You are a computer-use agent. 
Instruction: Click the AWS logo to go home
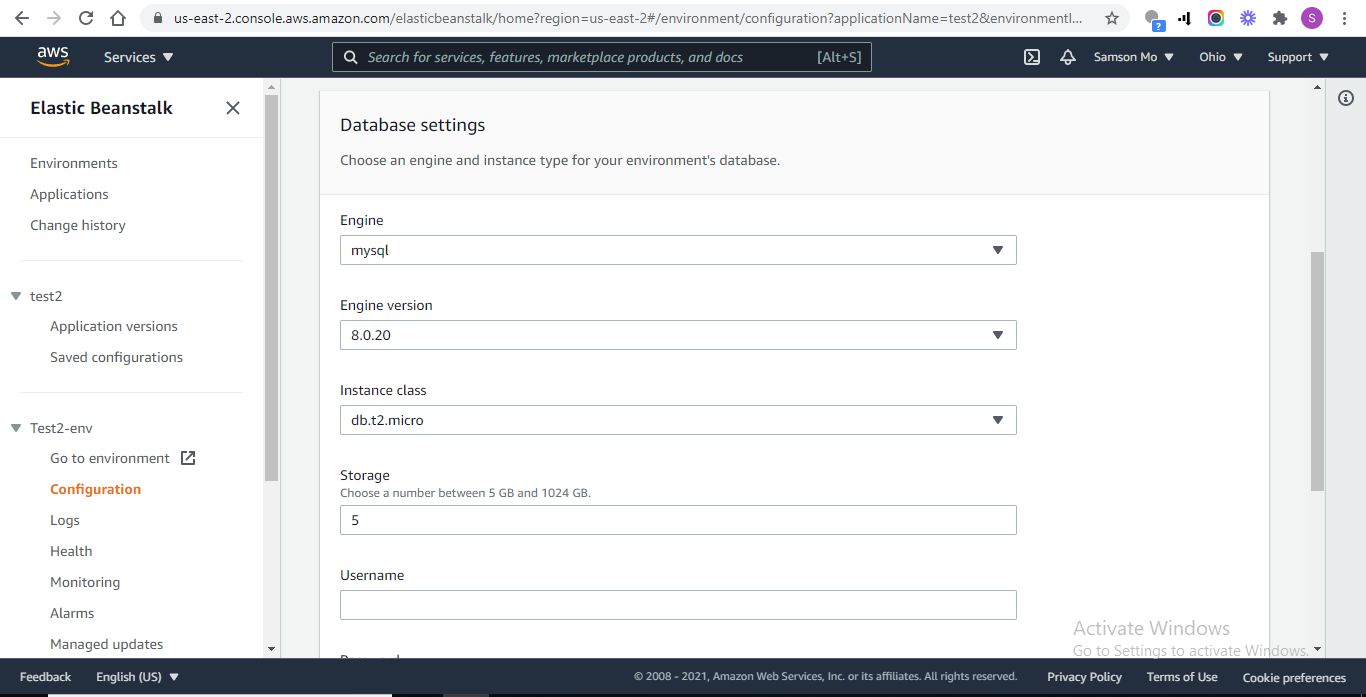(52, 56)
